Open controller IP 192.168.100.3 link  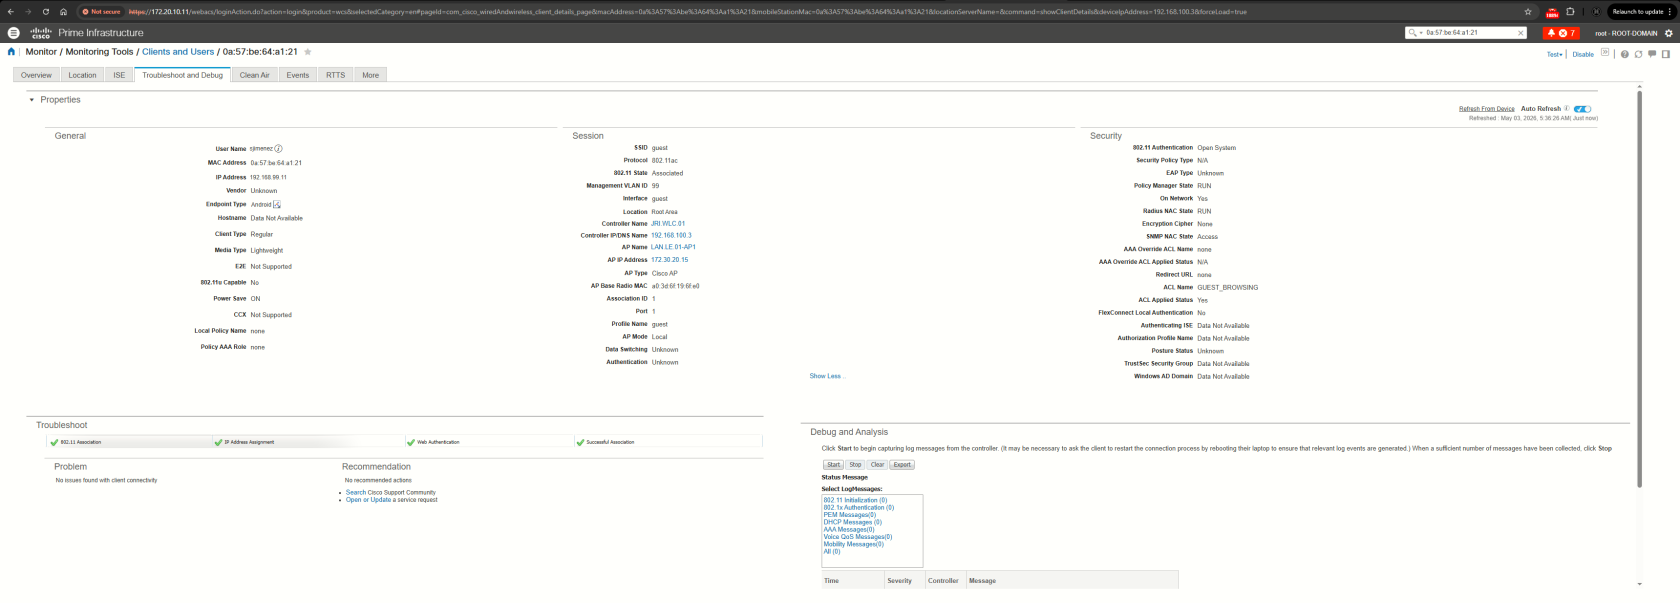coord(671,236)
